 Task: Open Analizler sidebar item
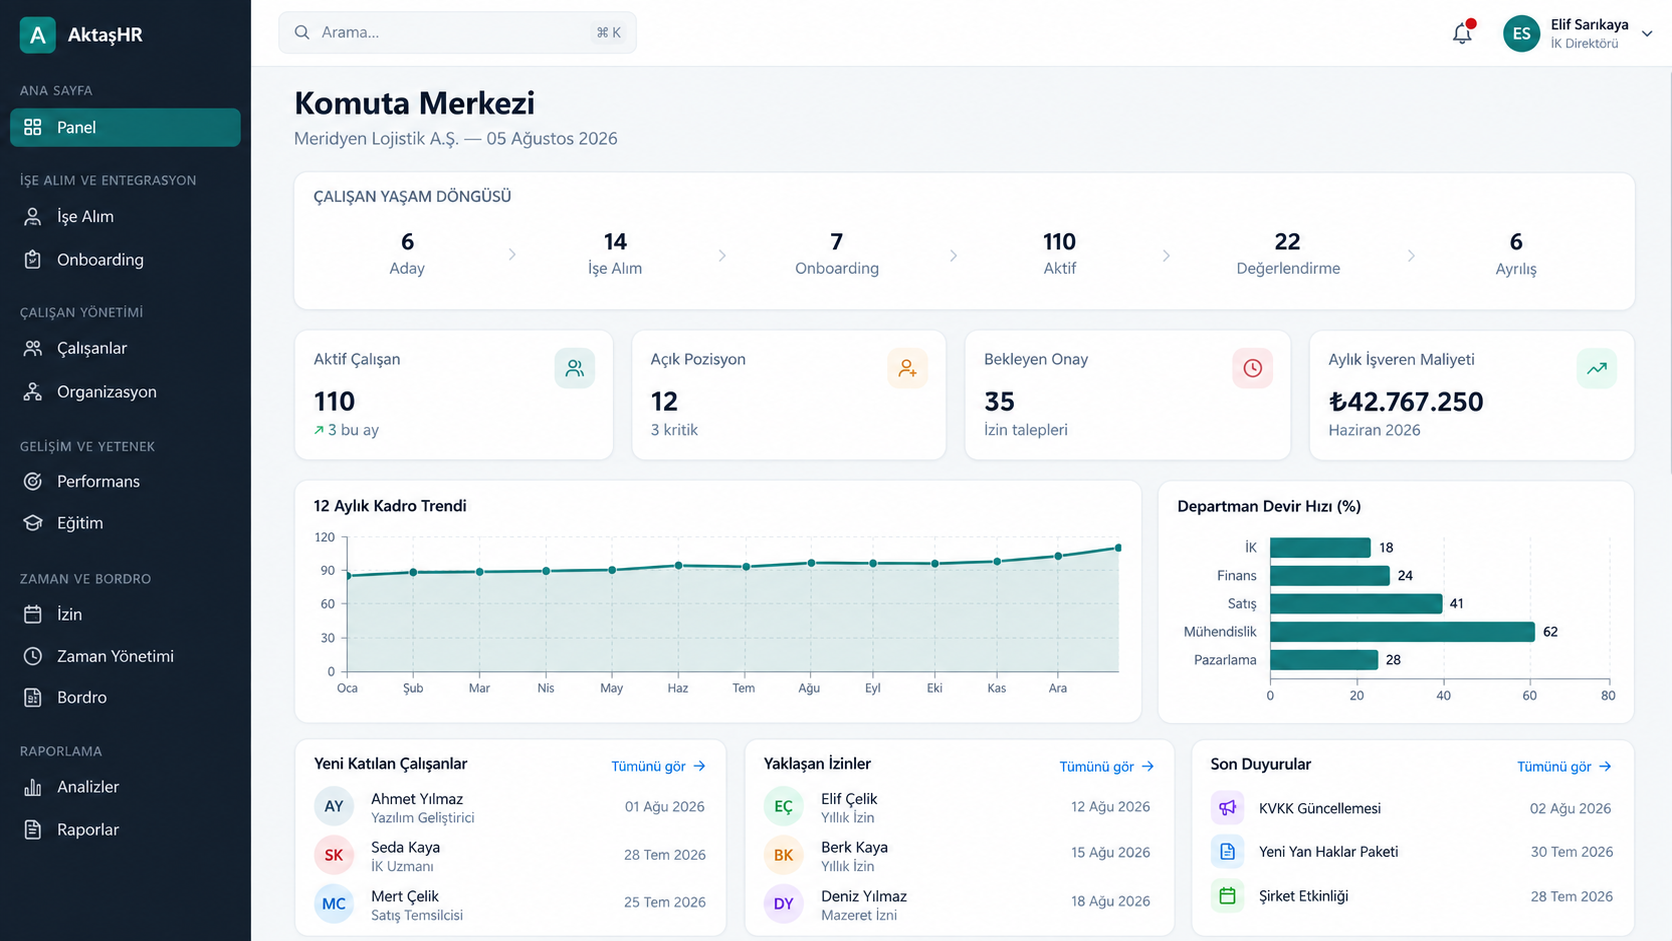tap(125, 787)
